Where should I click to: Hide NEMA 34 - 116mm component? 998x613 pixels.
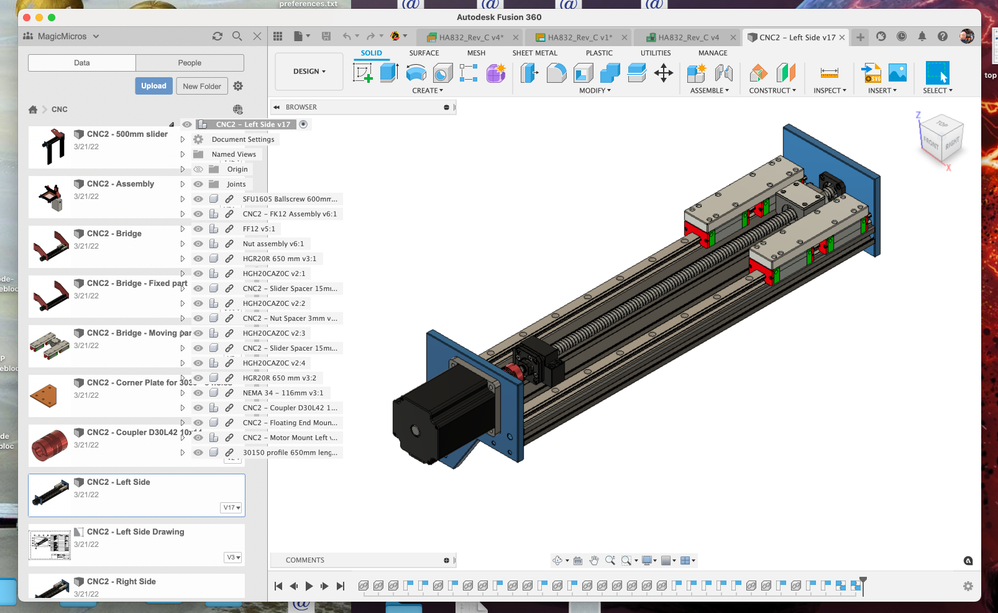point(199,393)
